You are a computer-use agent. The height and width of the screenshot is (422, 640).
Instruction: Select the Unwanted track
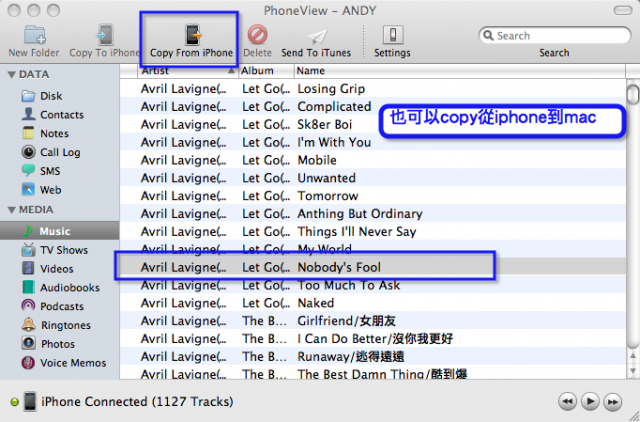373,178
